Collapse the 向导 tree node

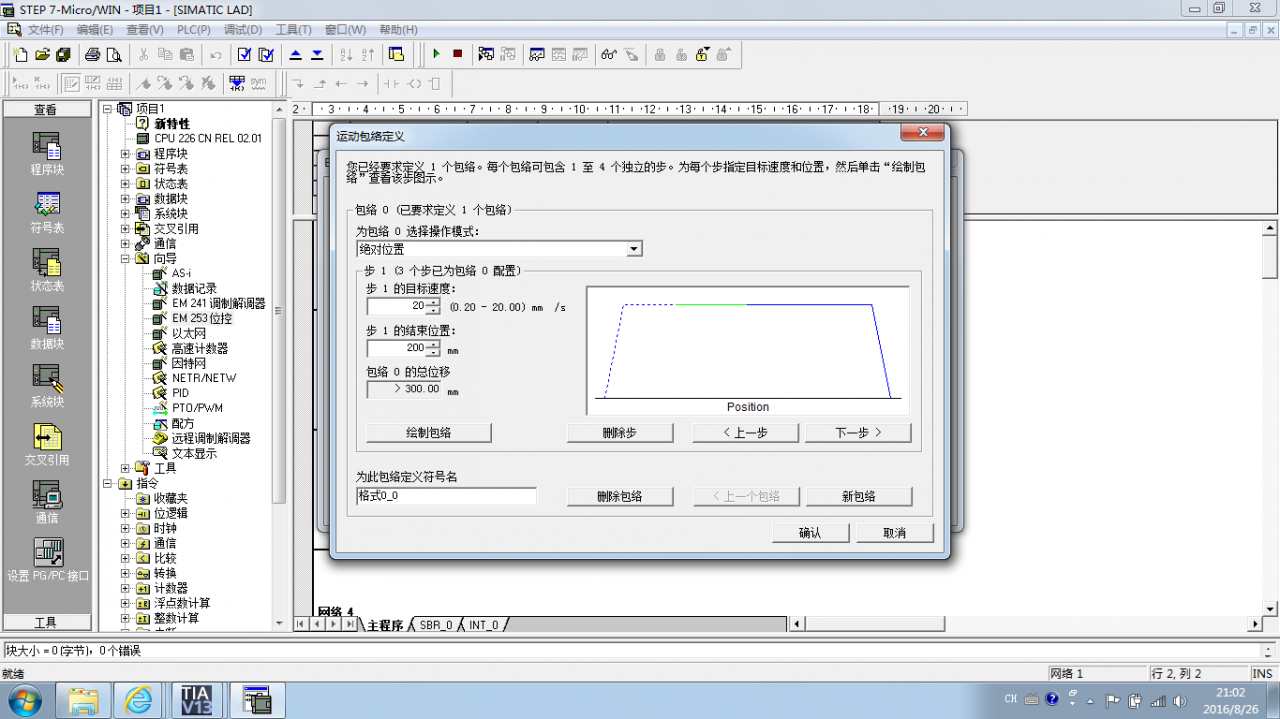click(125, 259)
